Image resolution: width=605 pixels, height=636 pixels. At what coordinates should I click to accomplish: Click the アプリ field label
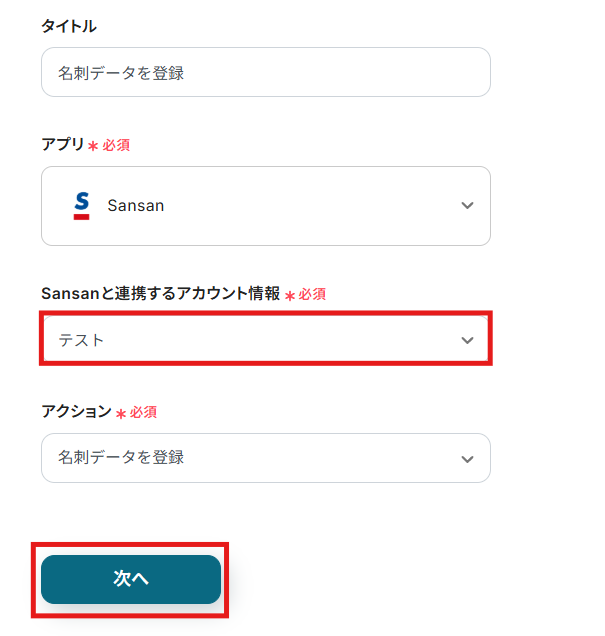(62, 144)
